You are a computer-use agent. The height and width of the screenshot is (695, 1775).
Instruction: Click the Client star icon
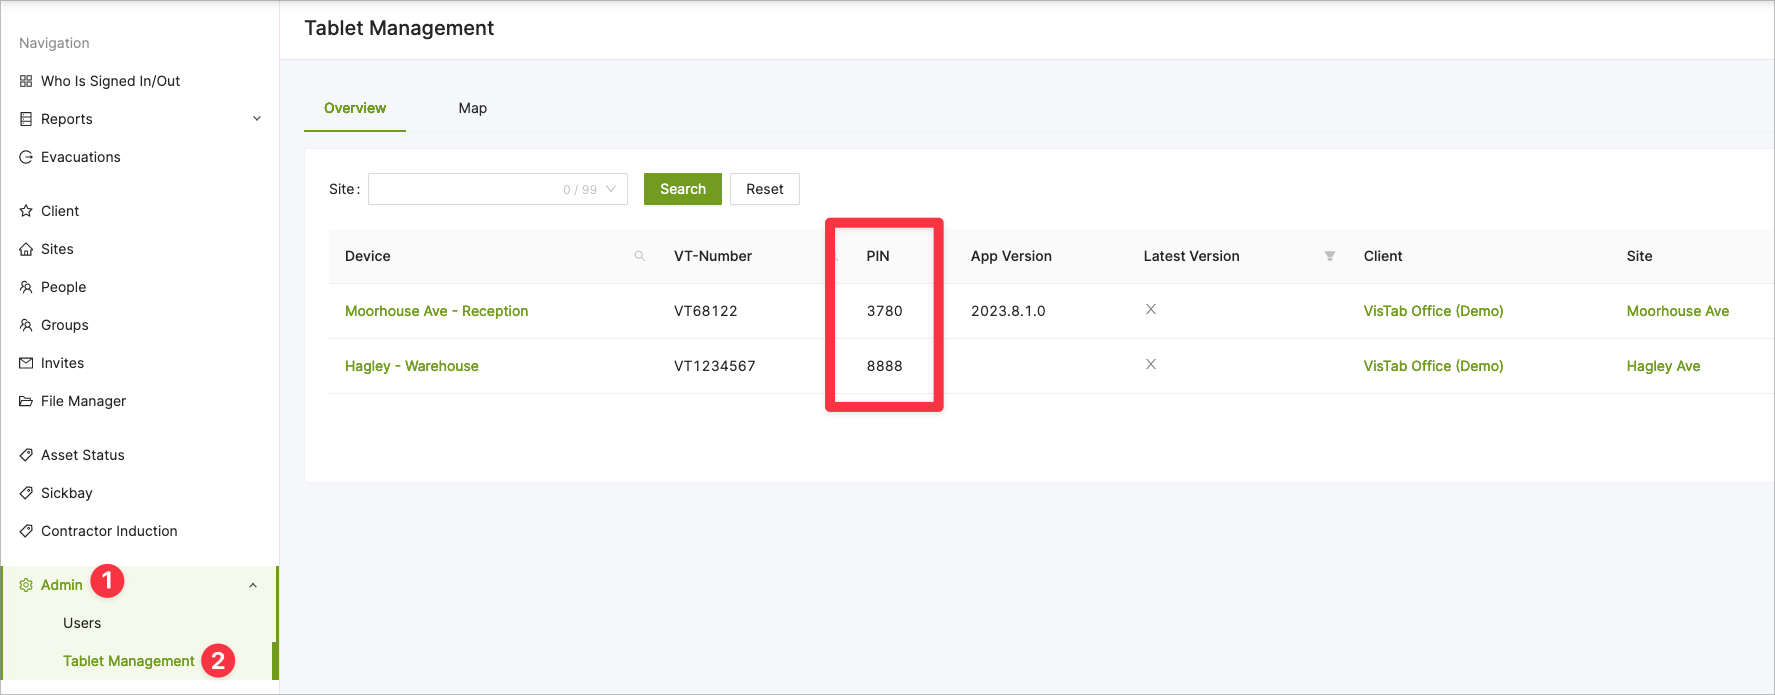[x=26, y=211]
